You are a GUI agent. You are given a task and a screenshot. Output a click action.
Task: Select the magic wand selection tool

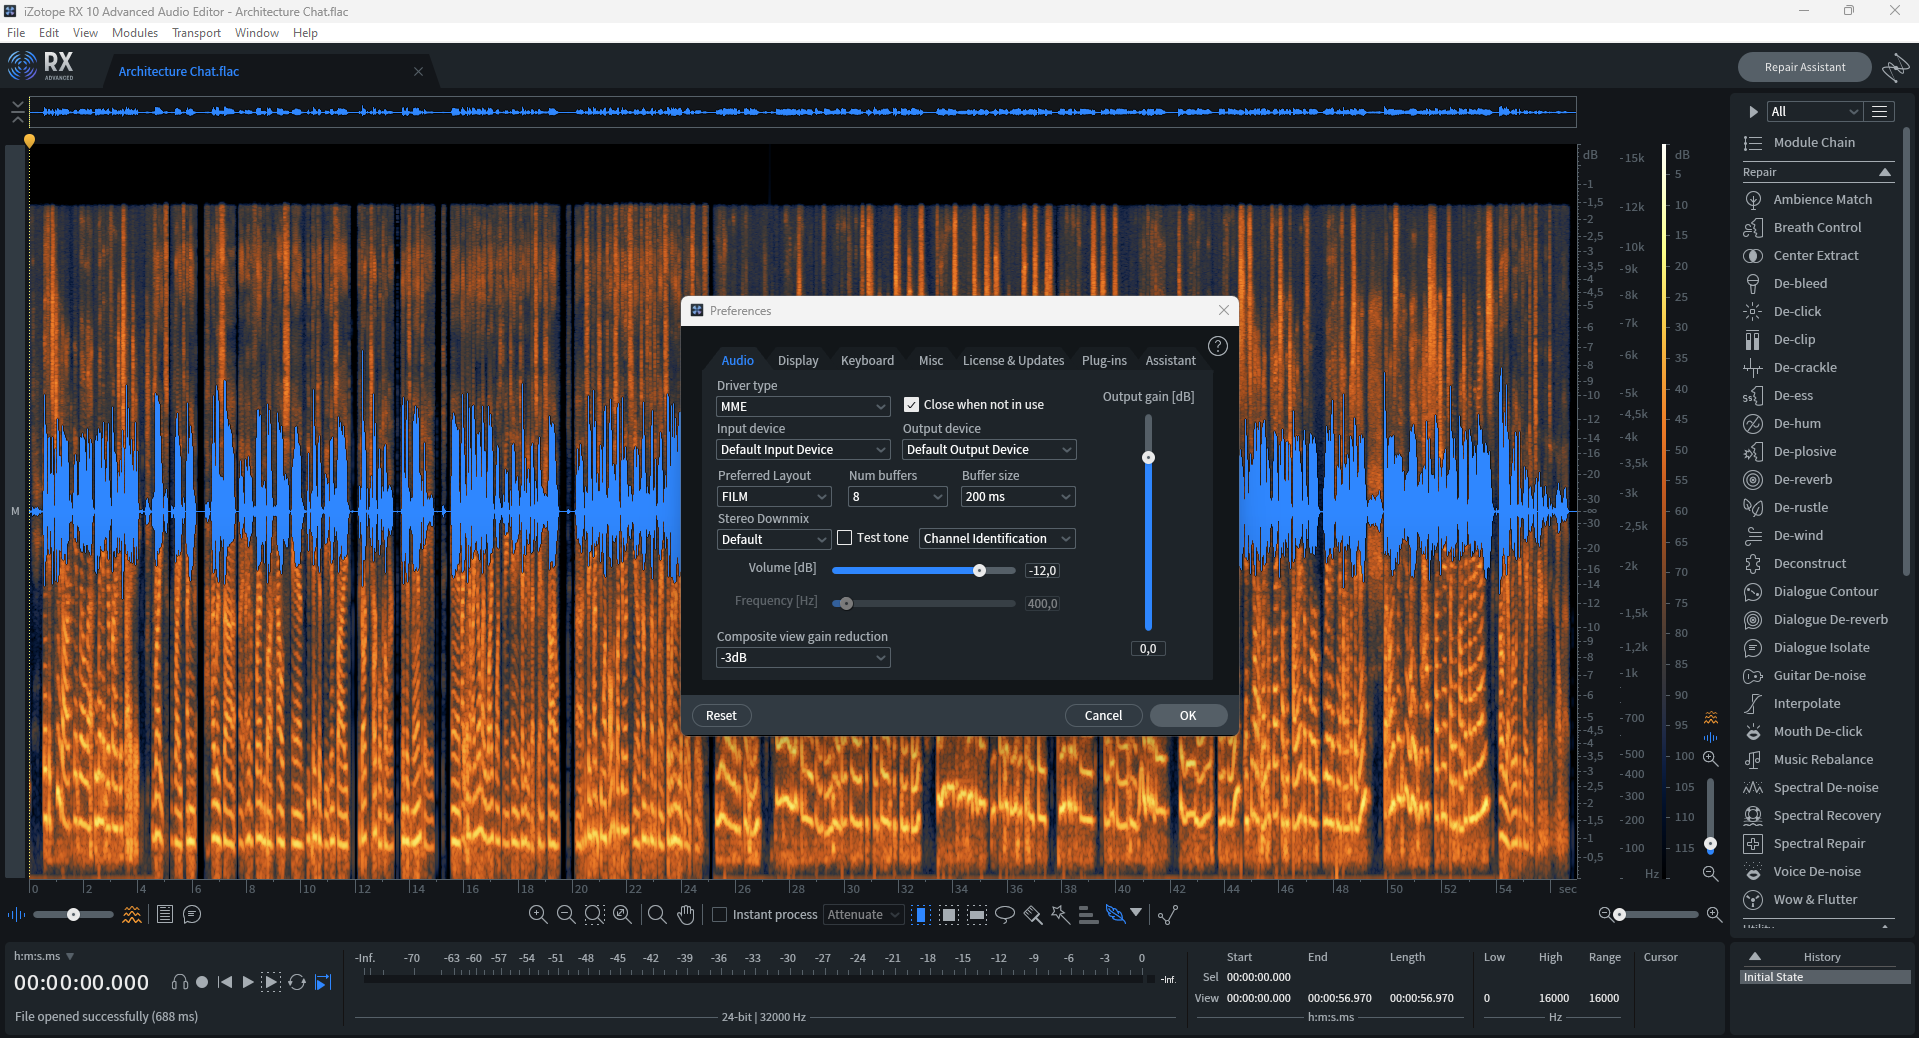[x=1060, y=914]
